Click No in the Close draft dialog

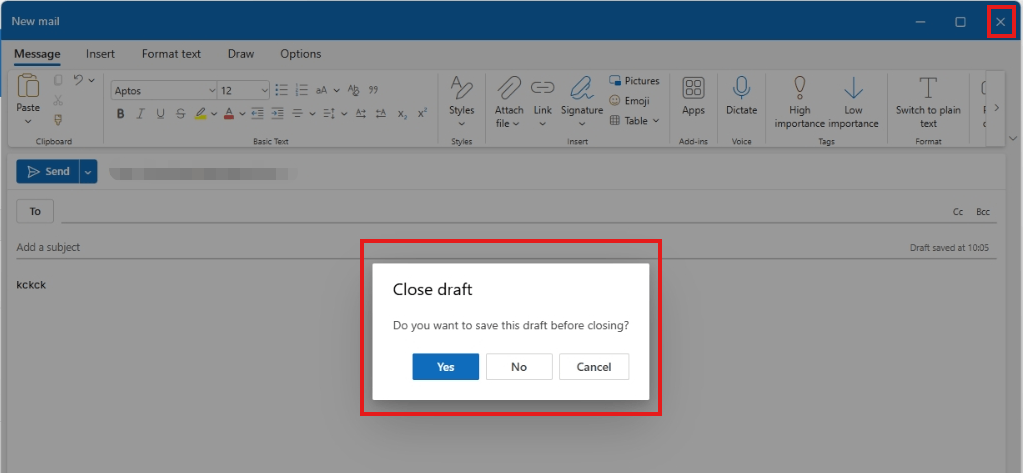click(x=519, y=367)
